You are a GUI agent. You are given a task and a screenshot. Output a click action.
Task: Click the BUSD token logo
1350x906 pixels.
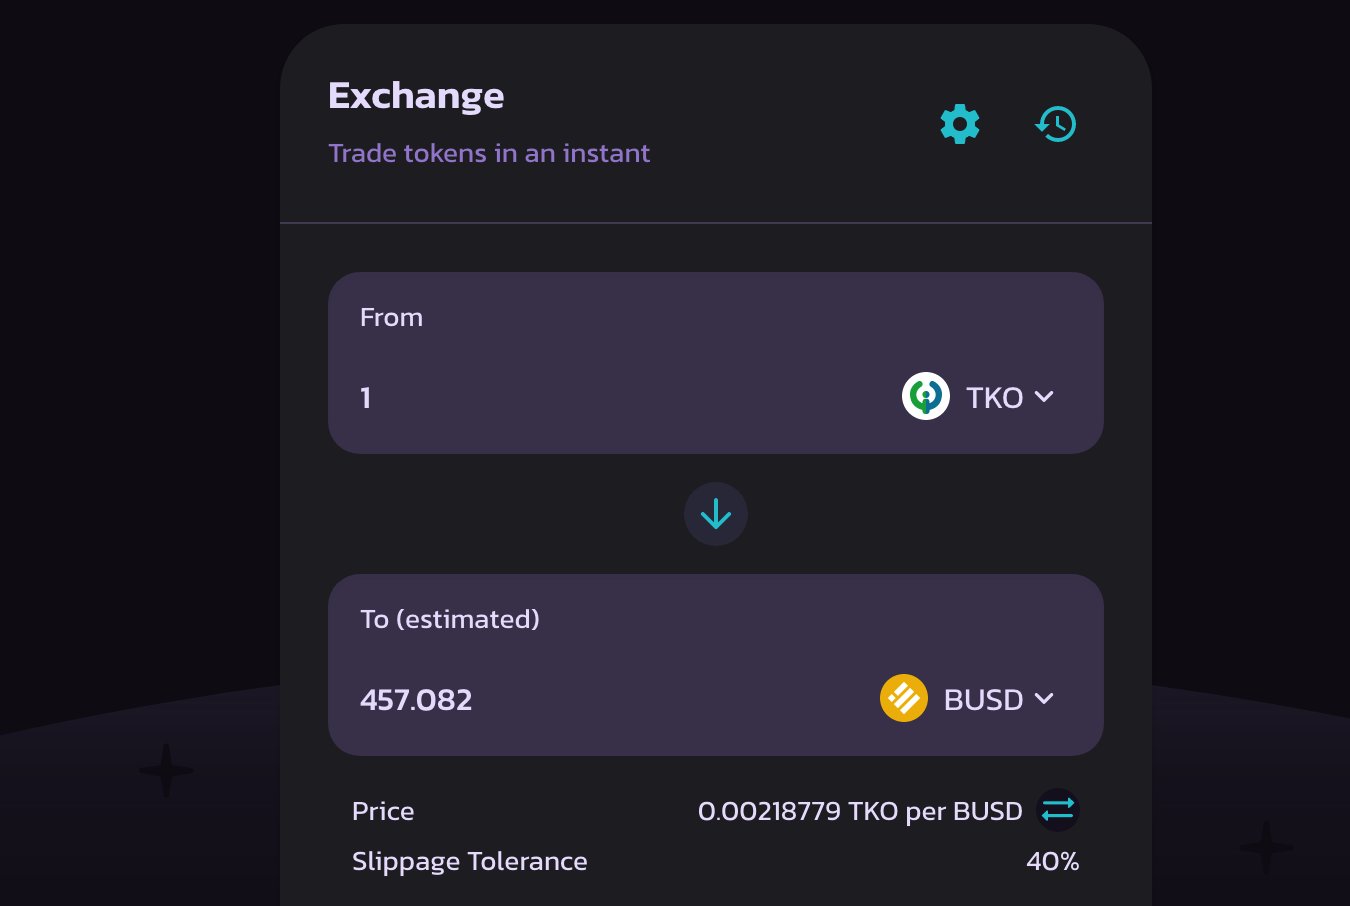coord(904,698)
